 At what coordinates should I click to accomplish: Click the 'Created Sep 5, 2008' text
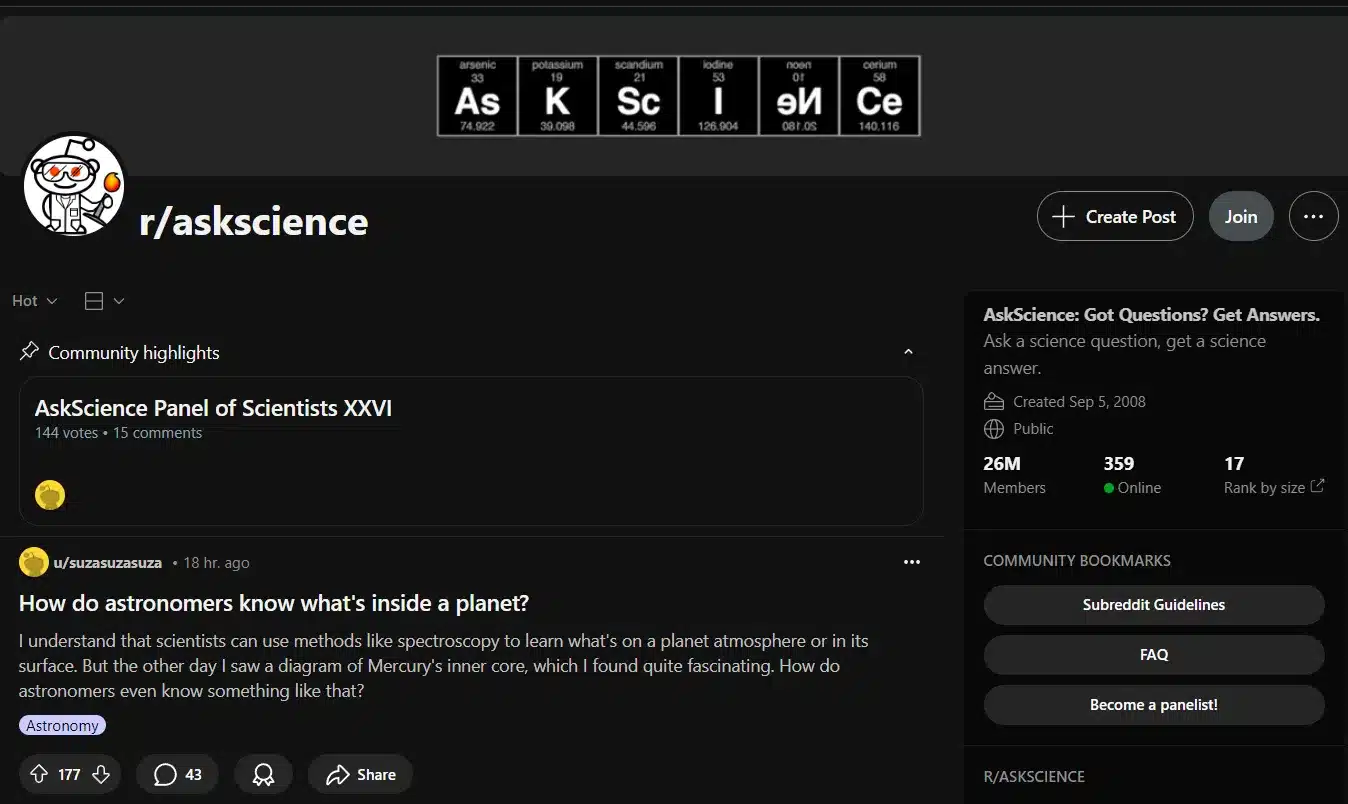pos(1079,402)
